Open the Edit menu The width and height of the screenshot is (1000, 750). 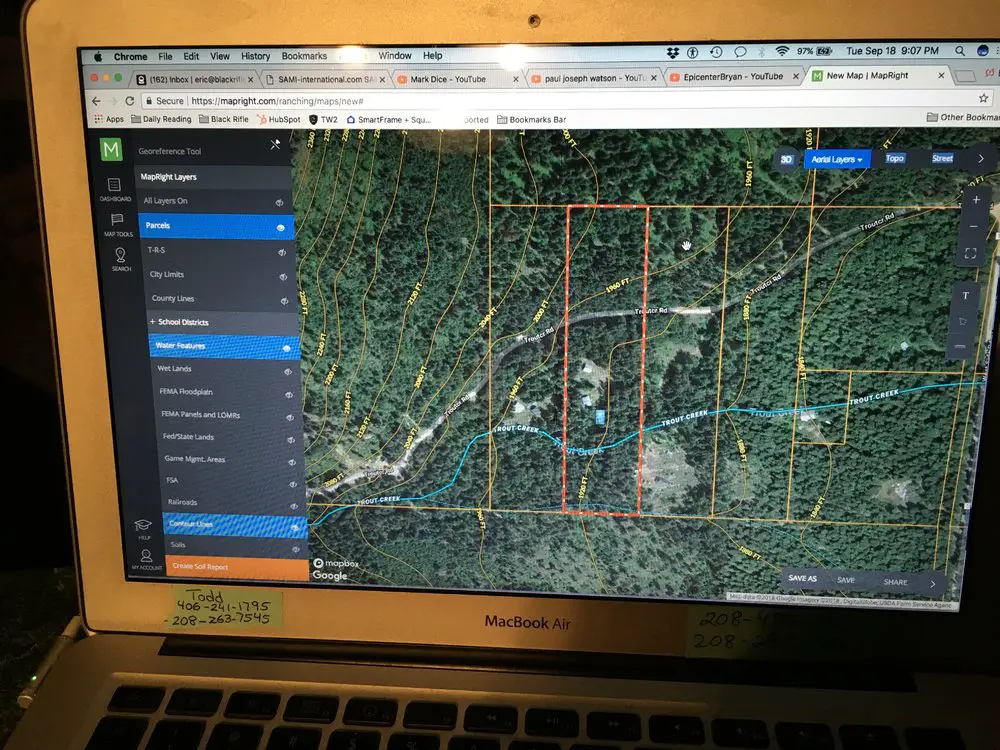[x=191, y=56]
